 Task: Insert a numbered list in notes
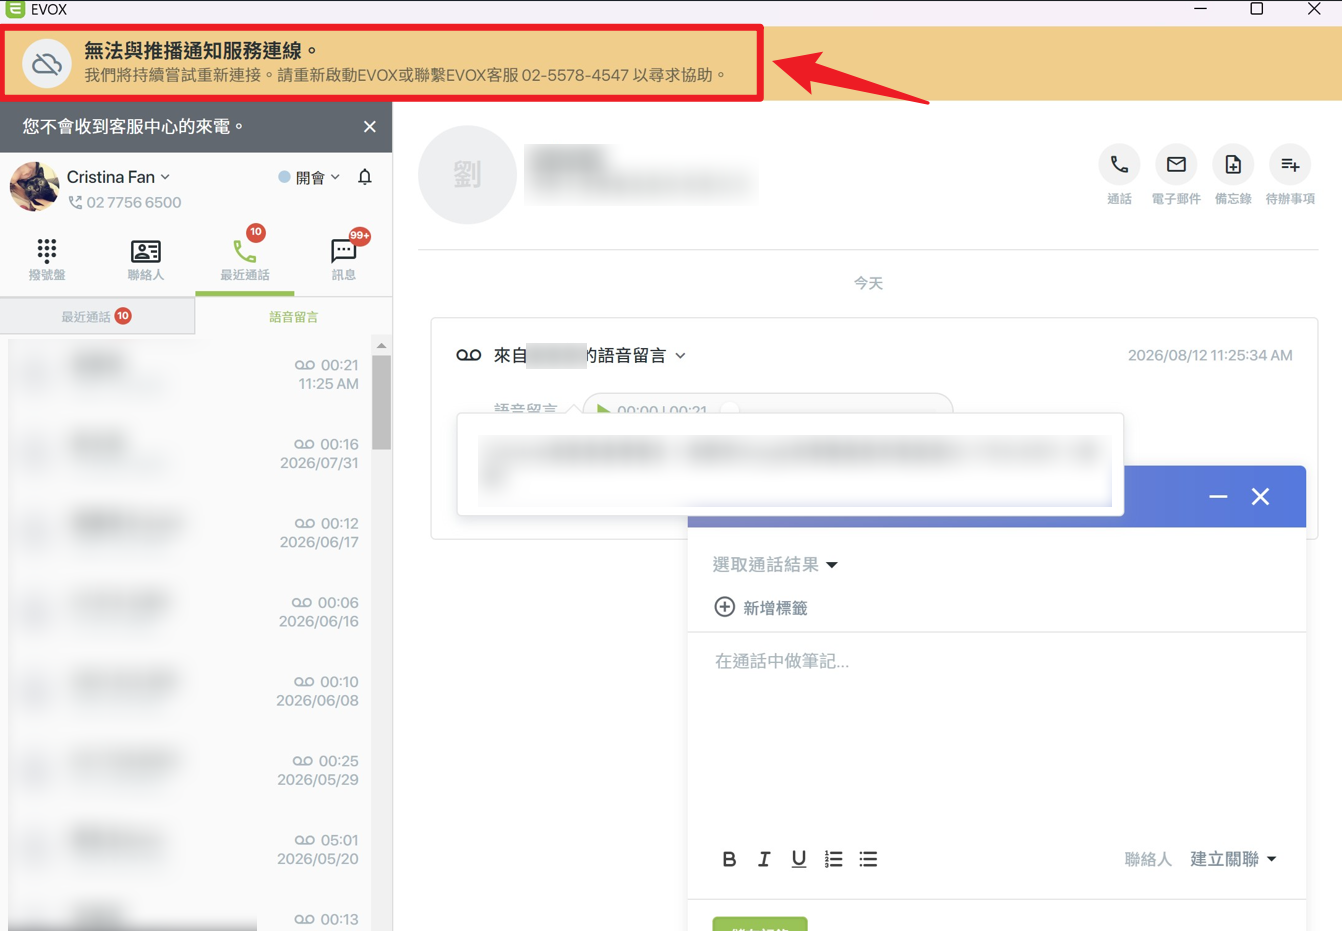(833, 859)
